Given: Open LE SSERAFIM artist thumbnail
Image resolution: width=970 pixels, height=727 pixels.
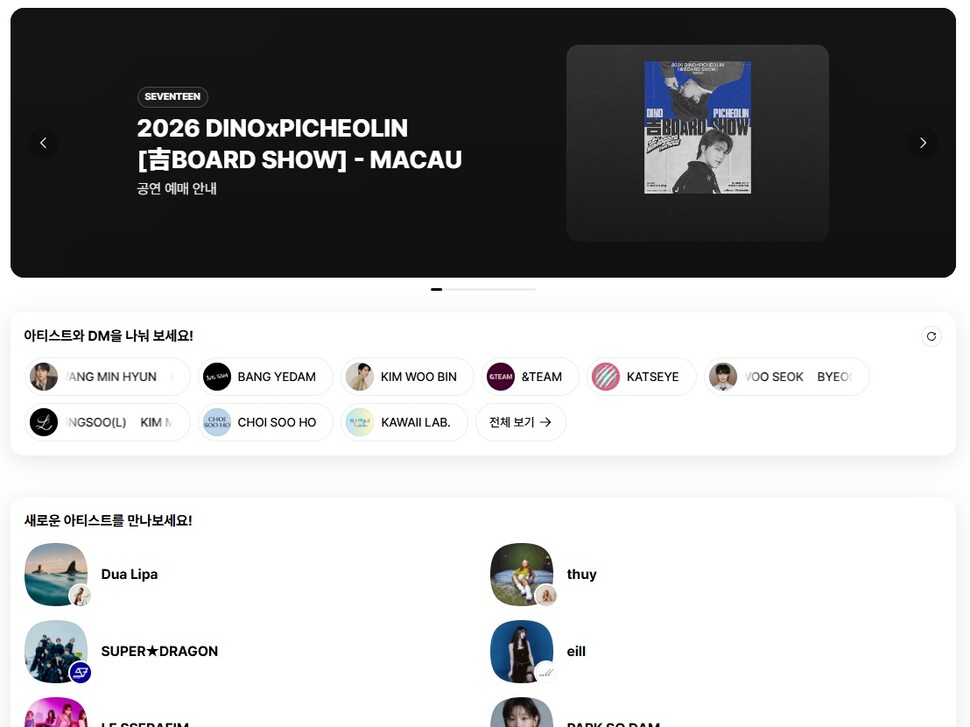Looking at the screenshot, I should (x=56, y=712).
